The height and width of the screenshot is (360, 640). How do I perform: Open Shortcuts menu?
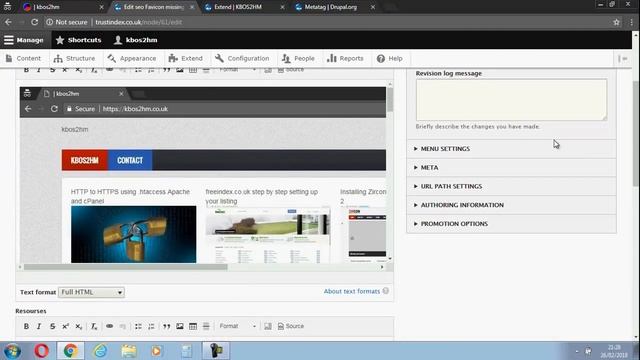tap(78, 40)
